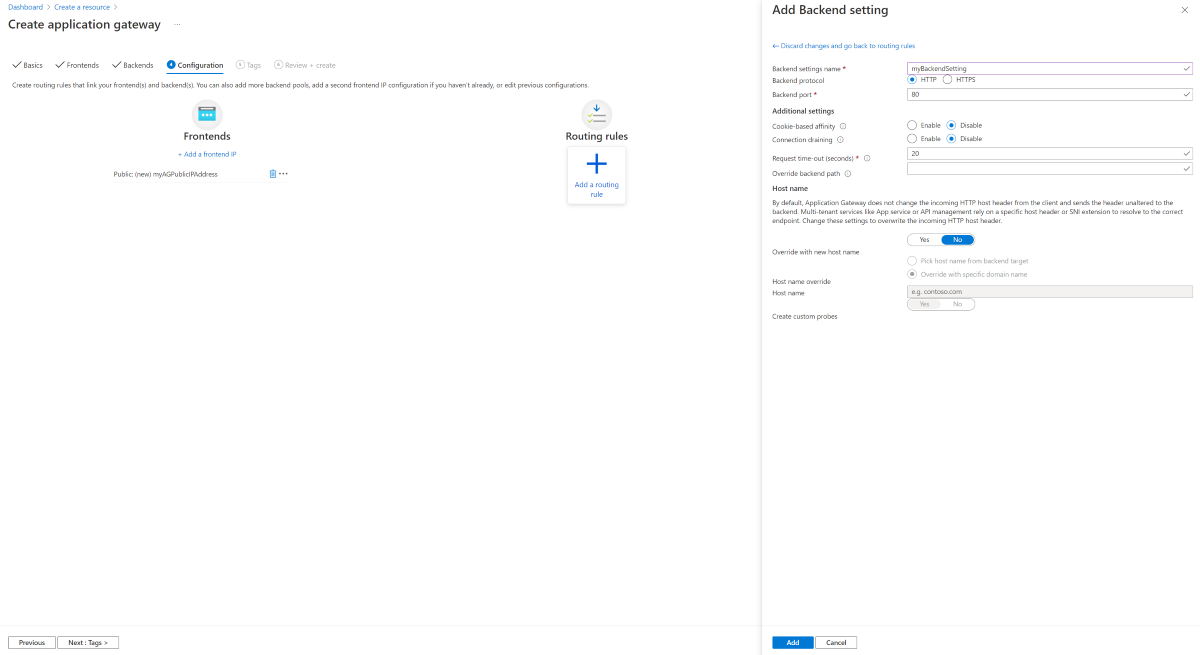Go to the Basics tab

click(28, 65)
